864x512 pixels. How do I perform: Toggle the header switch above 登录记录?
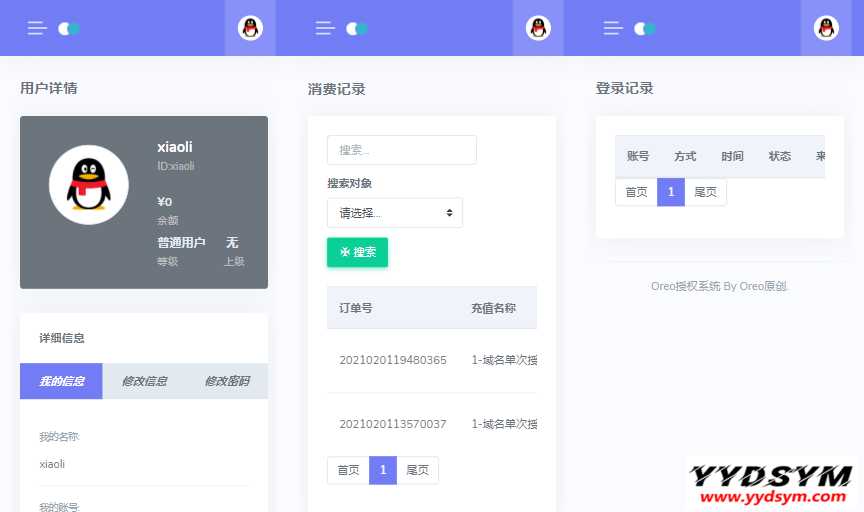point(645,28)
